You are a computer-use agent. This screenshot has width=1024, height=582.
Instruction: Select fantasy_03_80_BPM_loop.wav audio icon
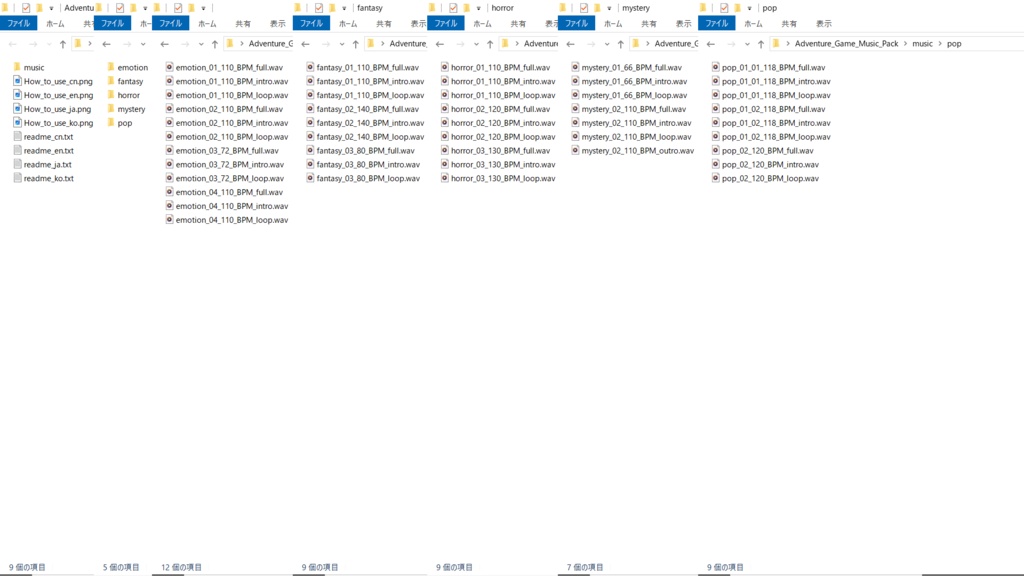tap(310, 178)
